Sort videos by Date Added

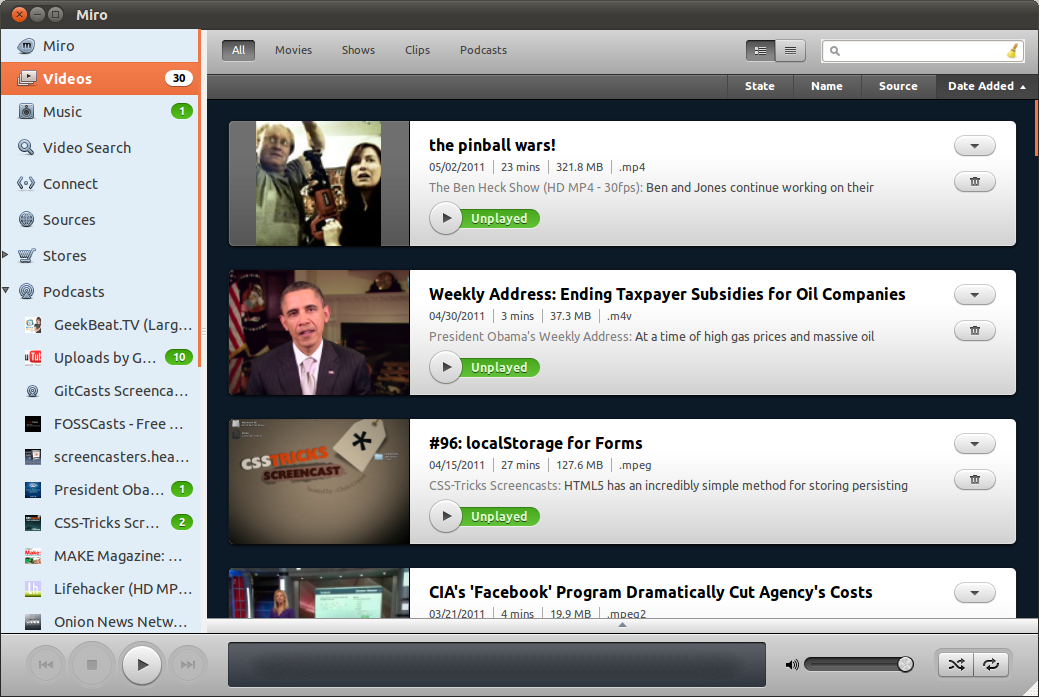point(987,86)
